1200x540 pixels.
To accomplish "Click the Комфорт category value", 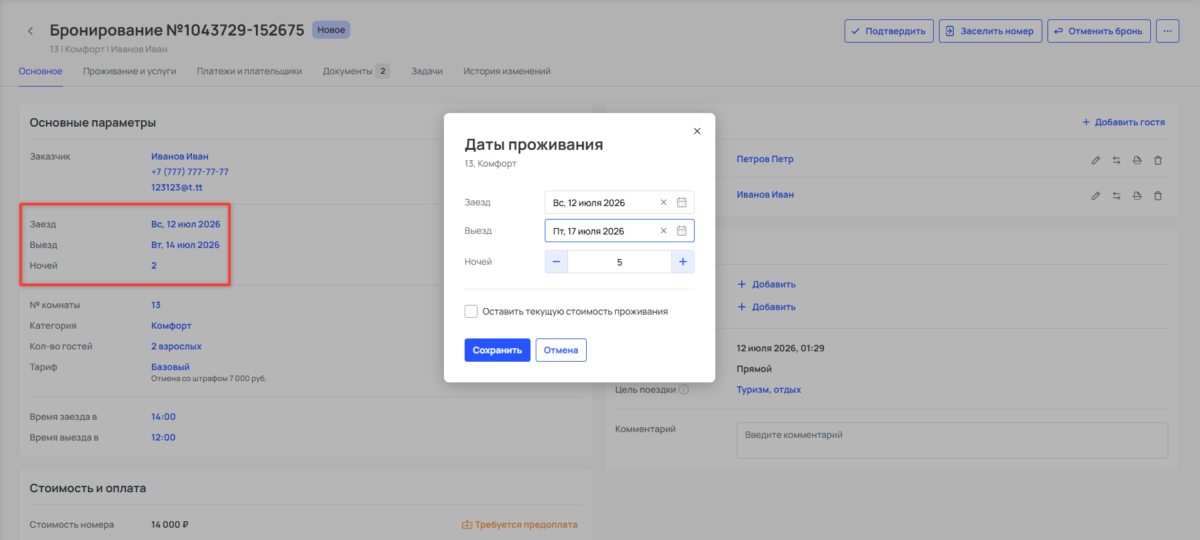I will click(171, 326).
